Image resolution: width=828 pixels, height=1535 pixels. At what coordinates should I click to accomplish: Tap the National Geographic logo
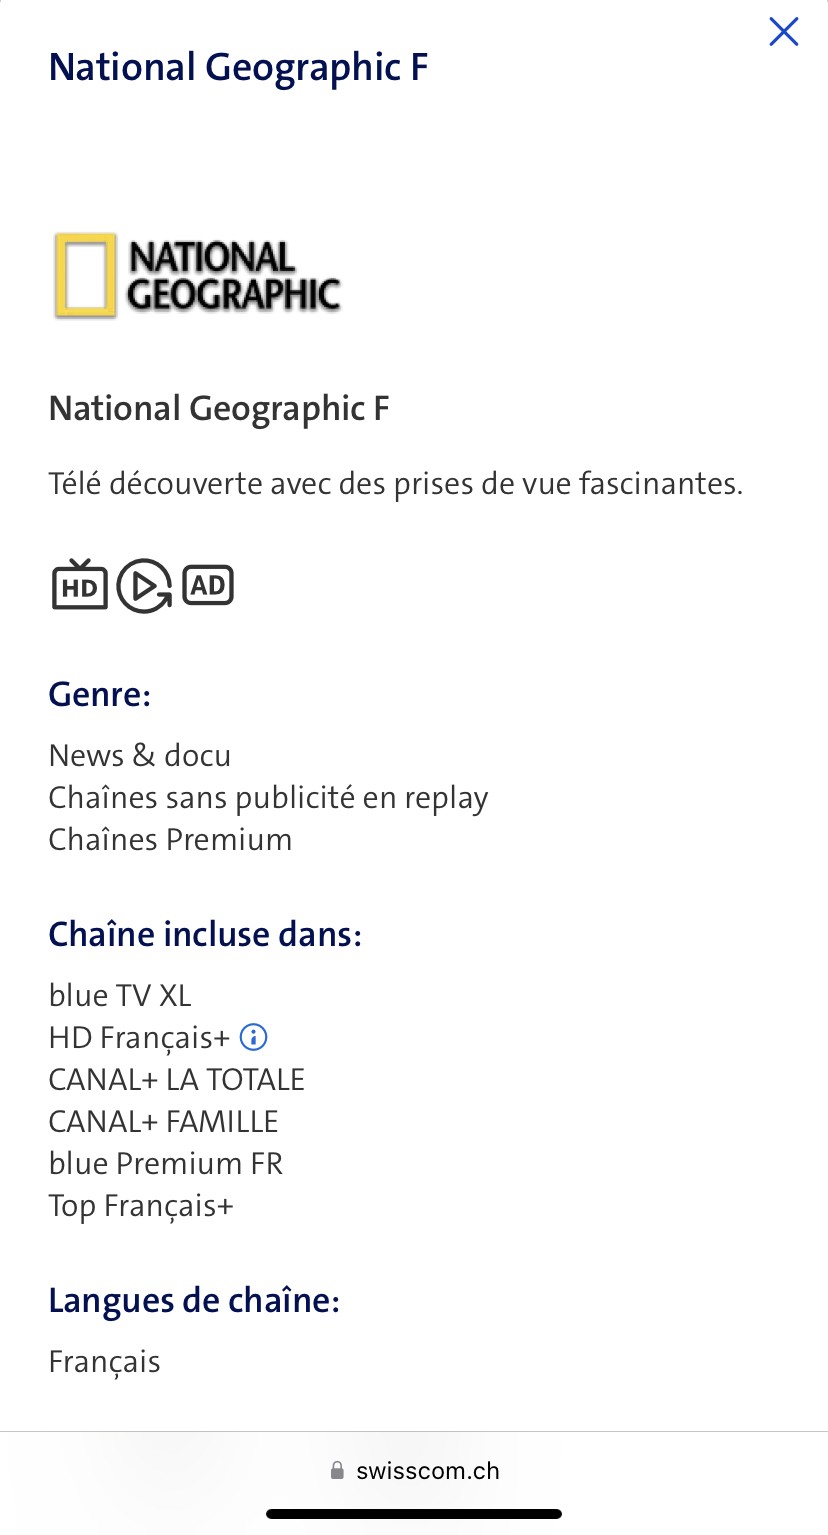[x=197, y=275]
